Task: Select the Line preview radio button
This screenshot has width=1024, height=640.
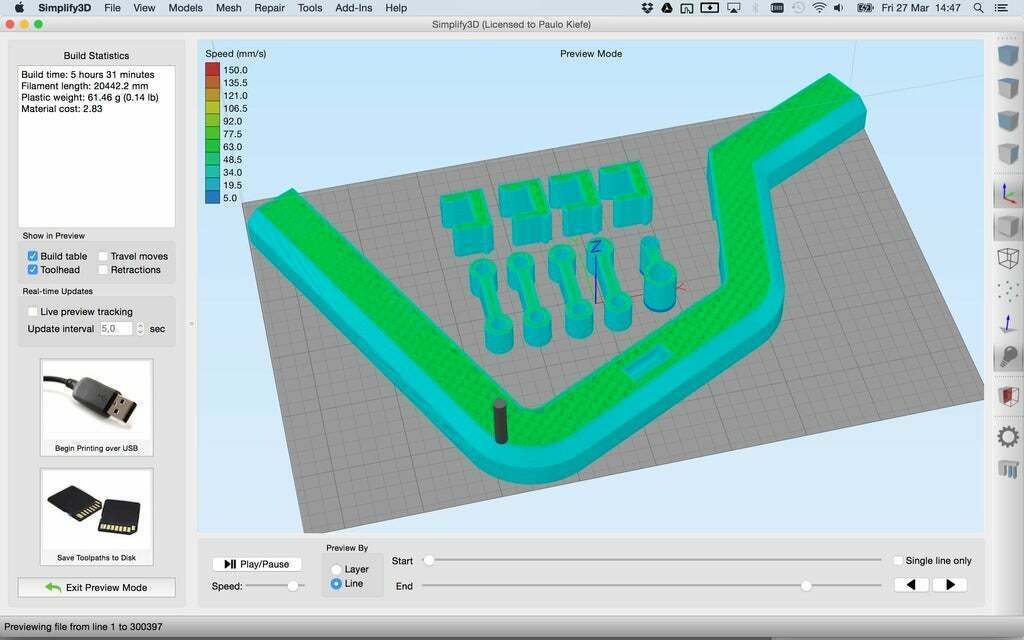Action: (336, 583)
